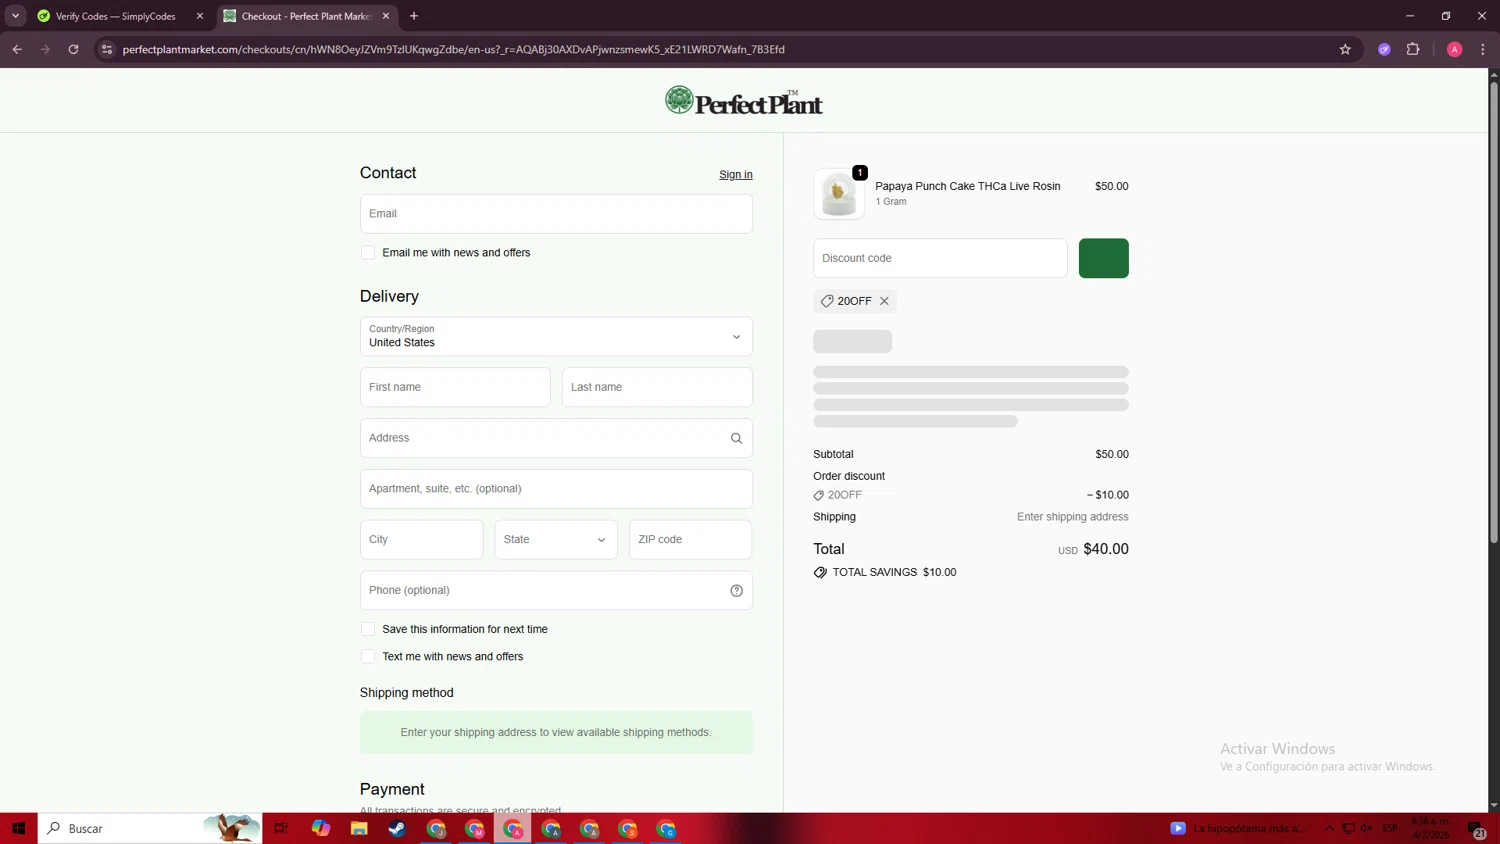Click the browser Back arrow
This screenshot has height=844, width=1500.
pos(17,49)
